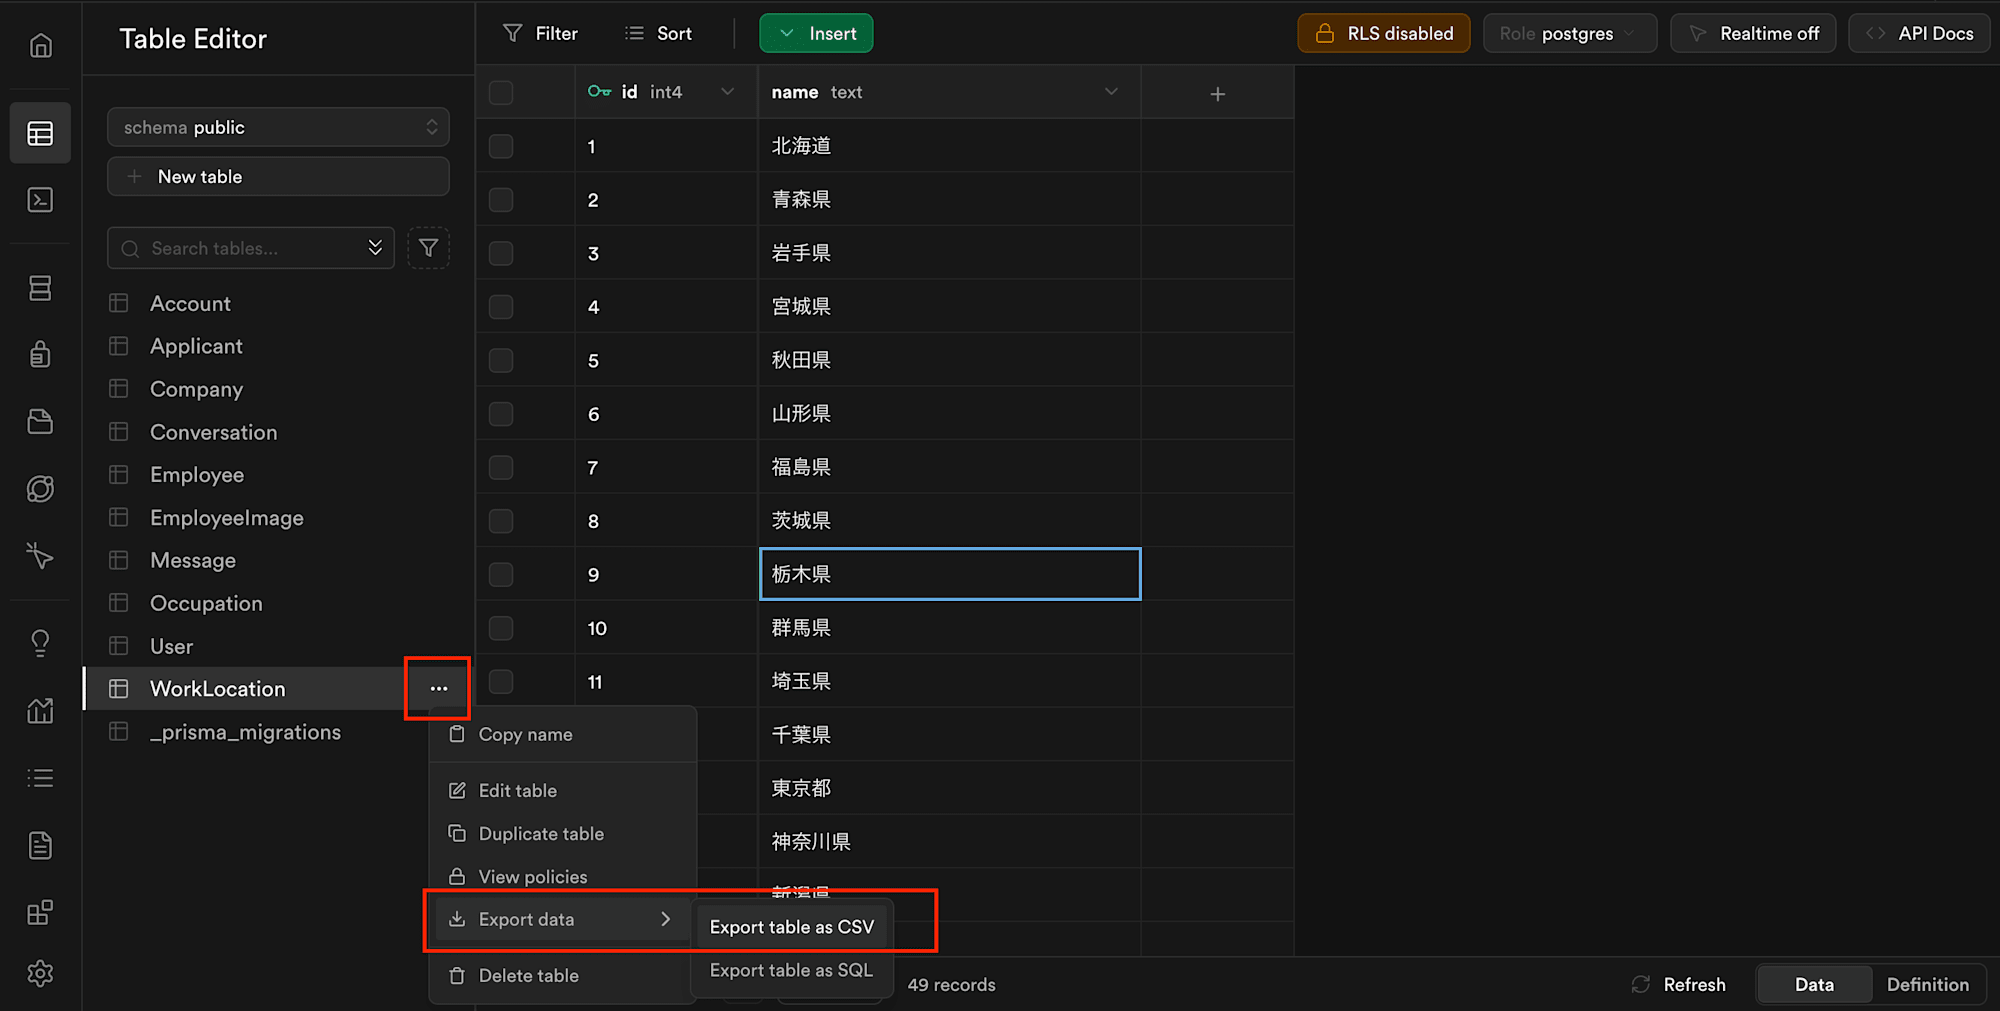Open the name column header dropdown arrow
The width and height of the screenshot is (2000, 1011).
(1111, 91)
